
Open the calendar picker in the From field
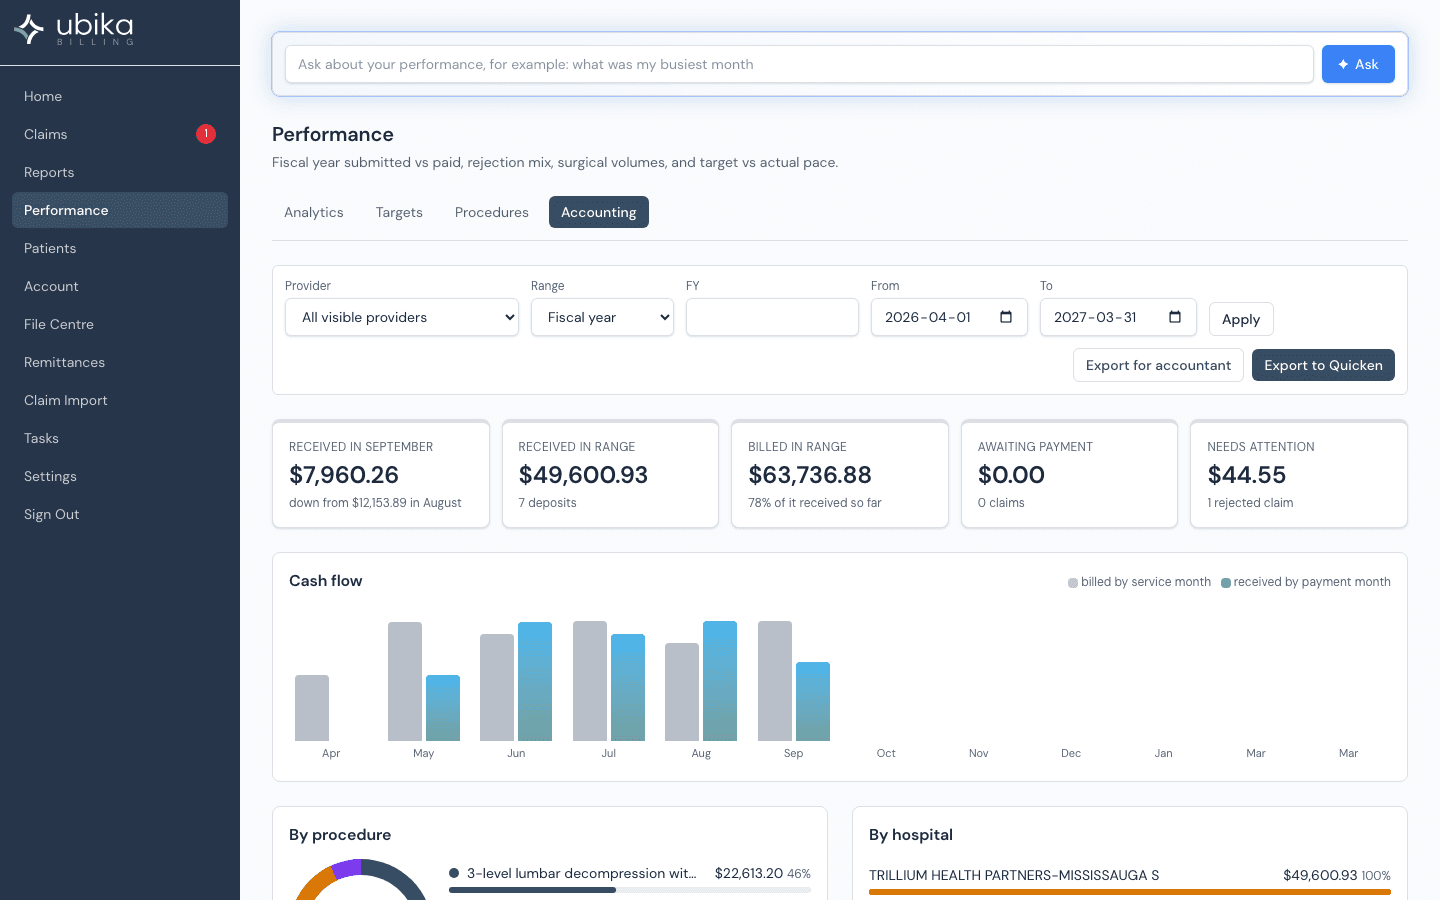coord(1006,317)
